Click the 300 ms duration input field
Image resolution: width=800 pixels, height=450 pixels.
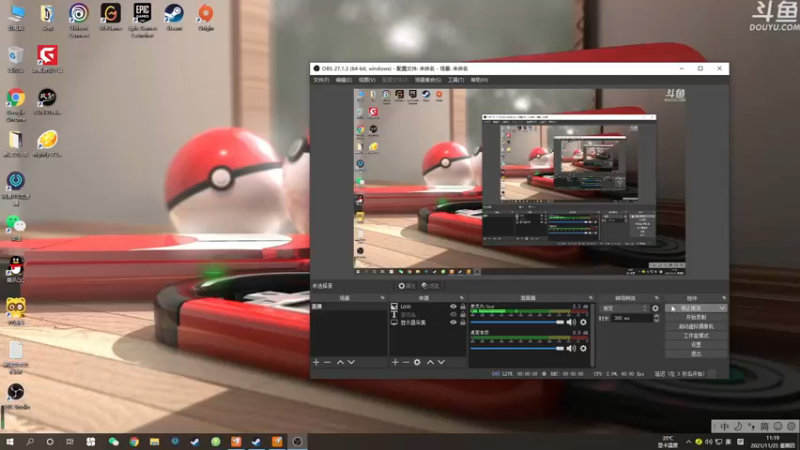coord(632,318)
